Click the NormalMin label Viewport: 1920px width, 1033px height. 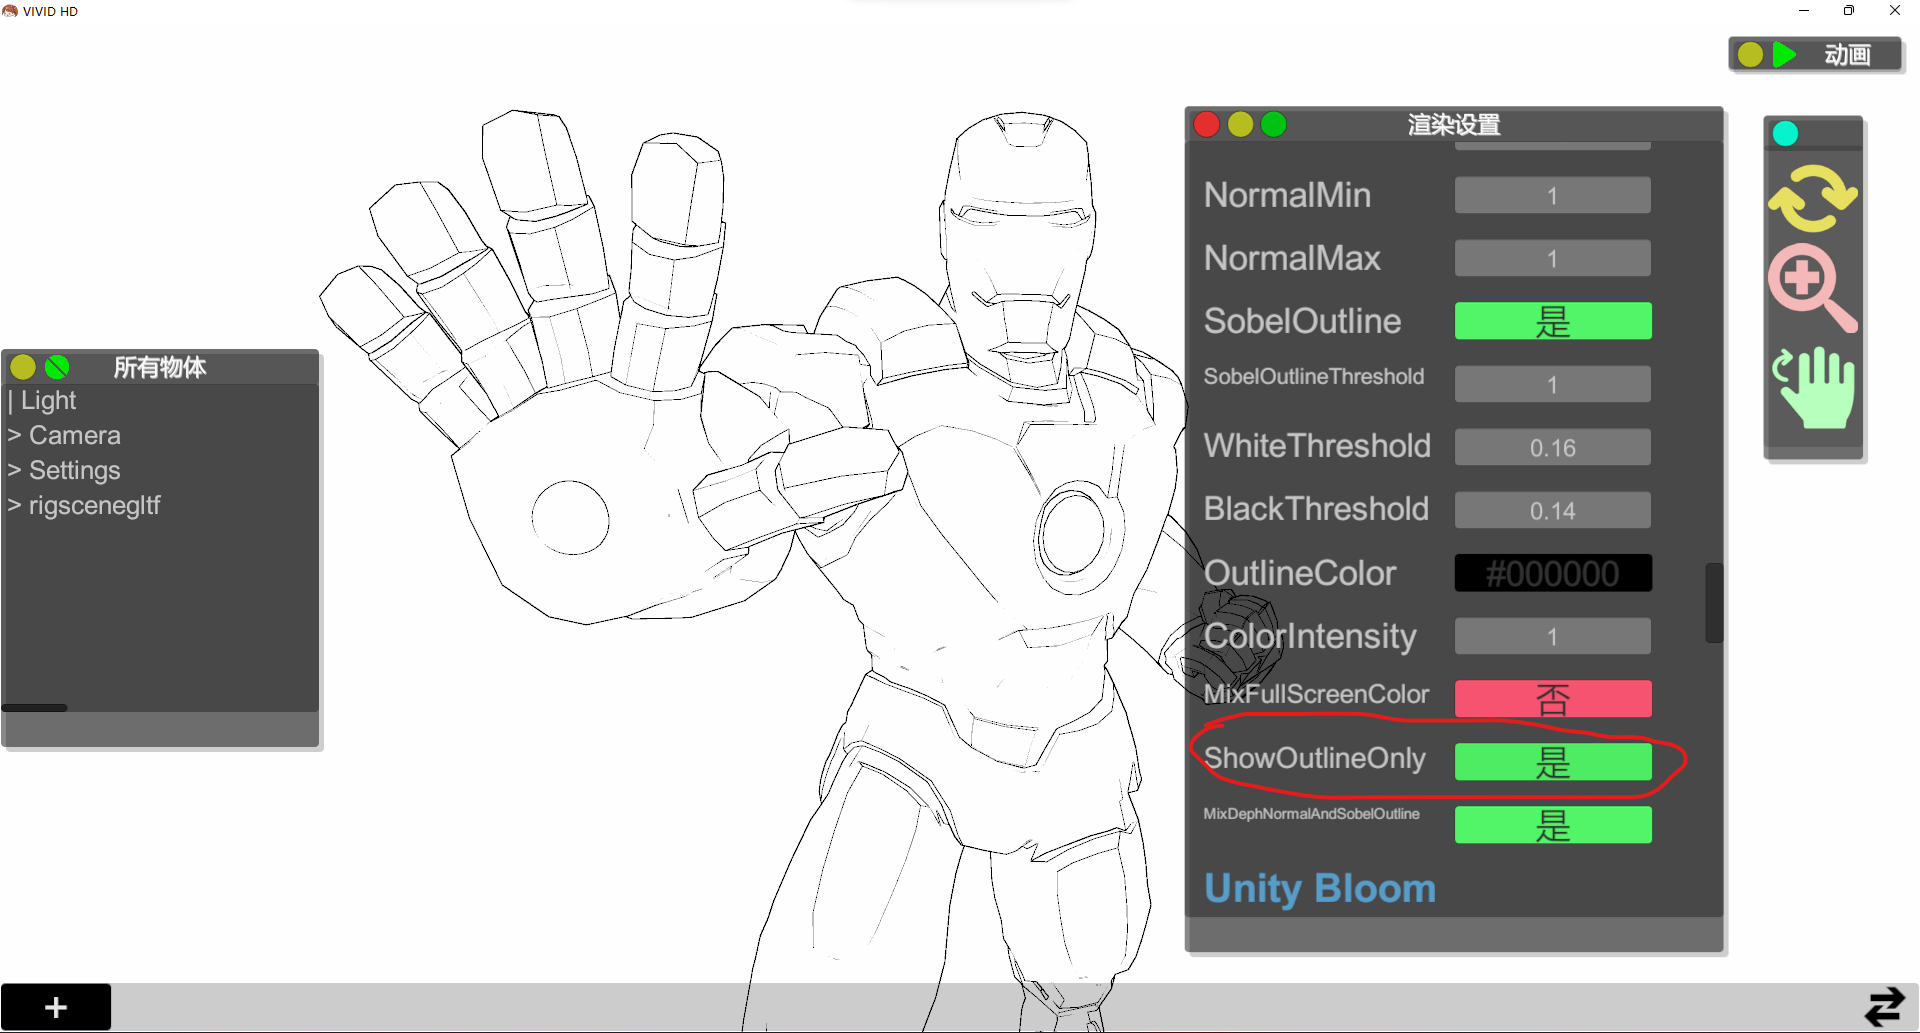click(1287, 195)
